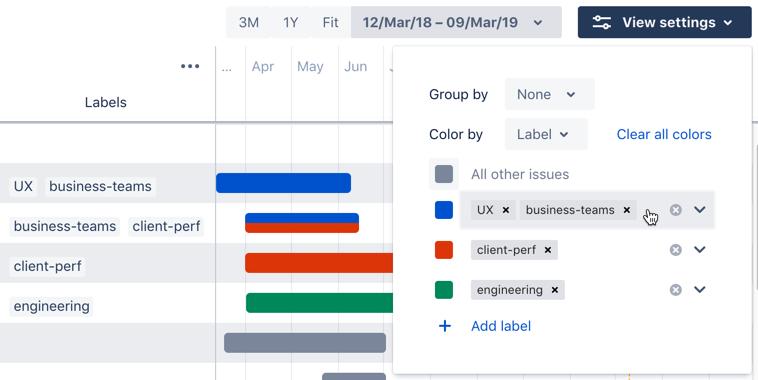Open the date range 12/Mar/18 – 09/Mar/19 dropdown
This screenshot has width=758, height=380.
(456, 22)
